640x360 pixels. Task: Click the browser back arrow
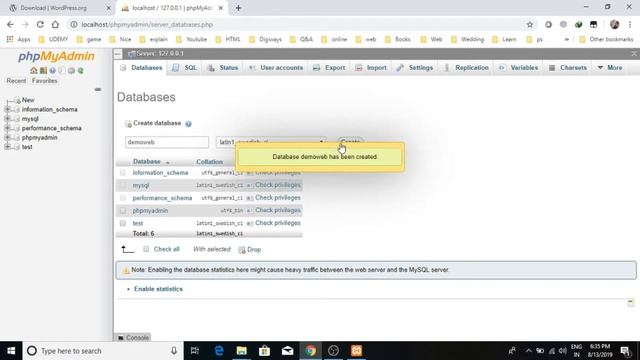[x=10, y=24]
